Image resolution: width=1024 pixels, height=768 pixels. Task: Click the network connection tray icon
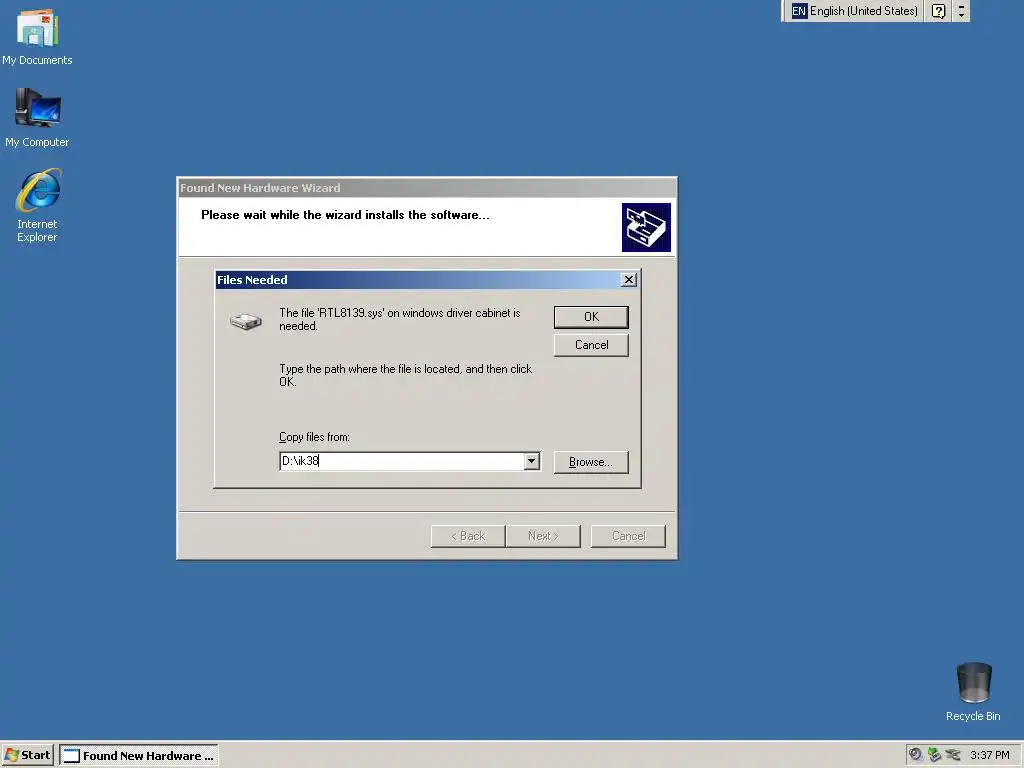pos(953,755)
